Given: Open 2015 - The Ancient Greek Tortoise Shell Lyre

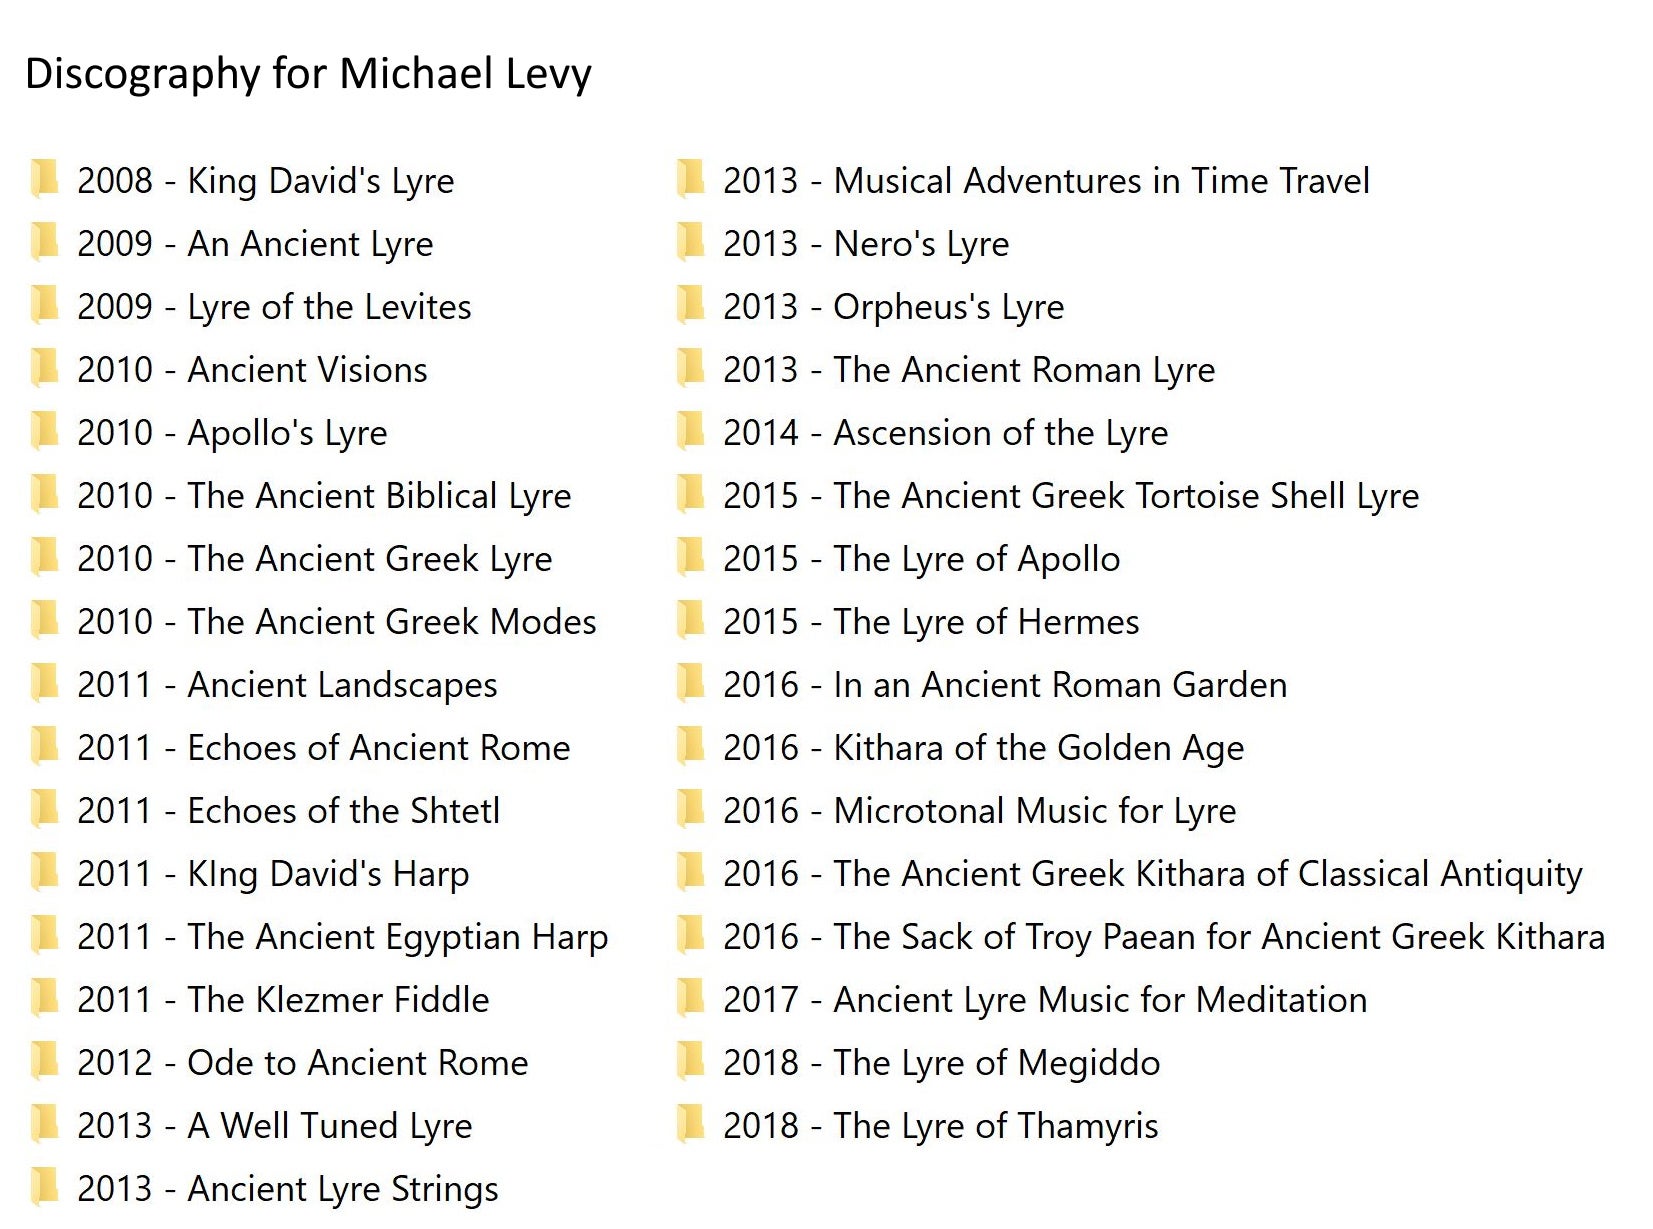Looking at the screenshot, I should coord(1070,496).
